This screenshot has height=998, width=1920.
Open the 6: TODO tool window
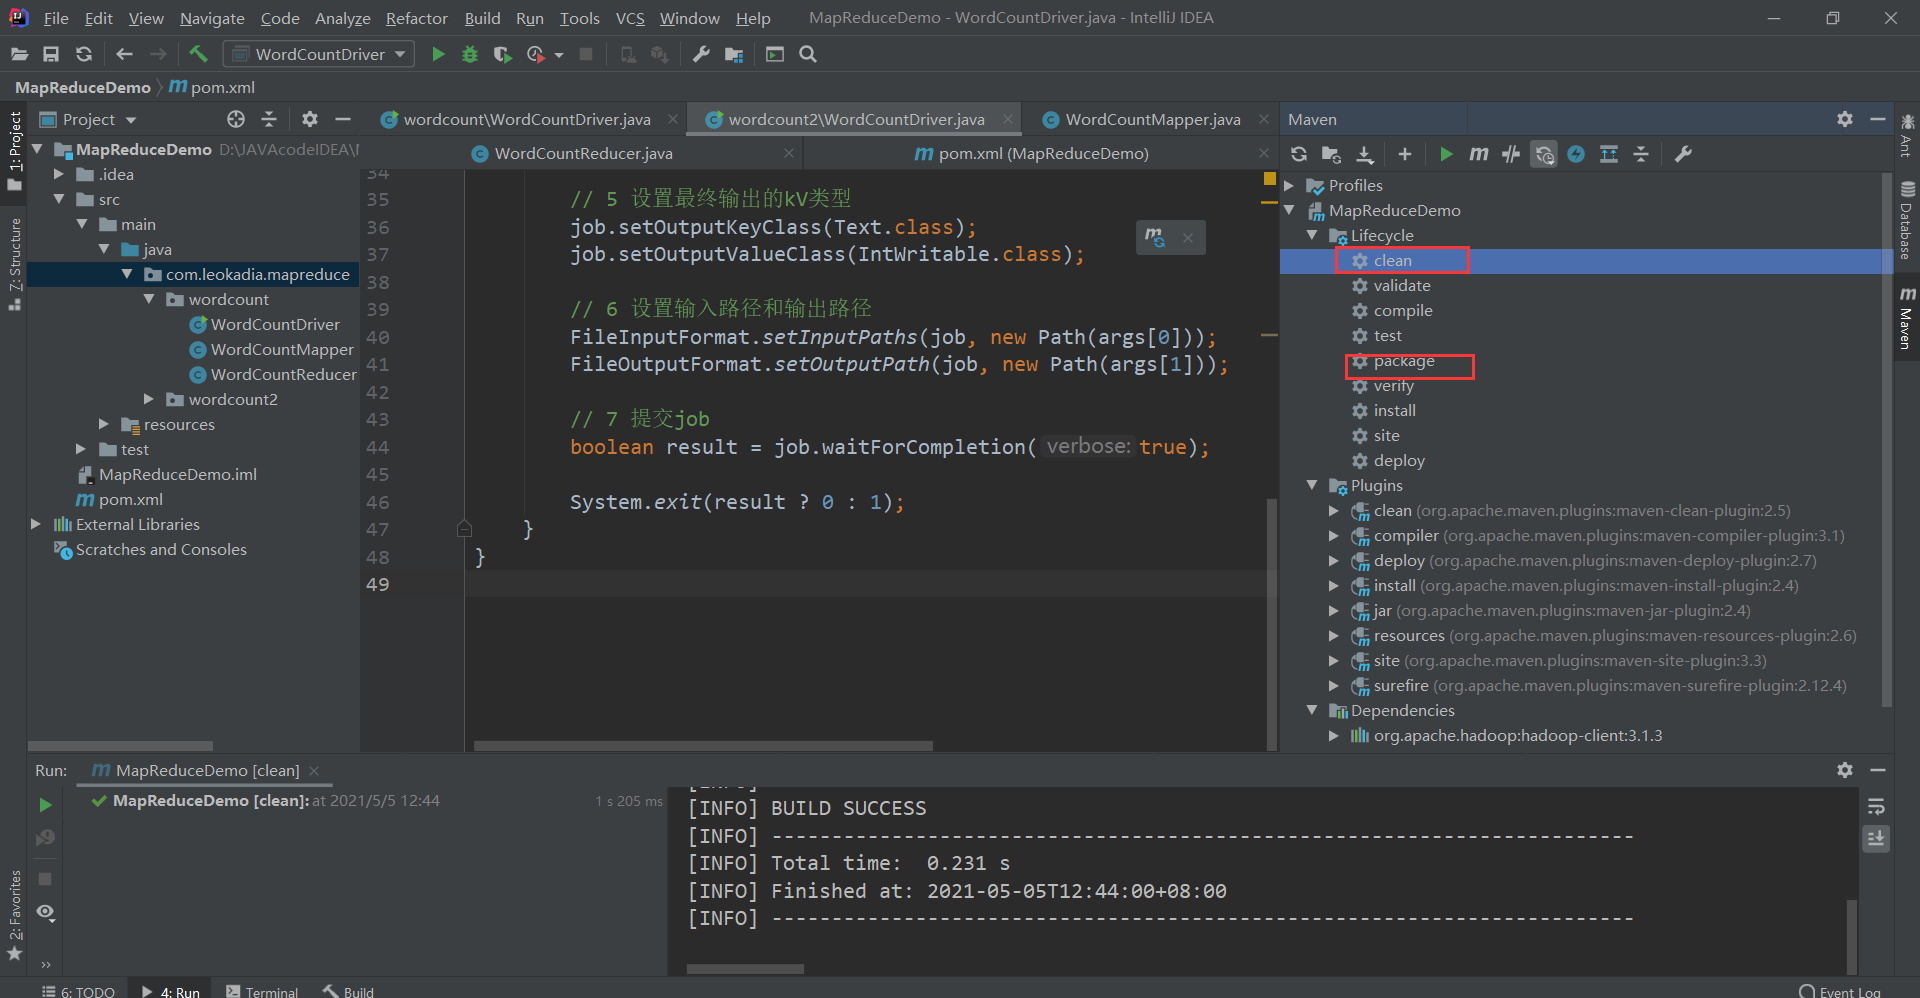78,991
